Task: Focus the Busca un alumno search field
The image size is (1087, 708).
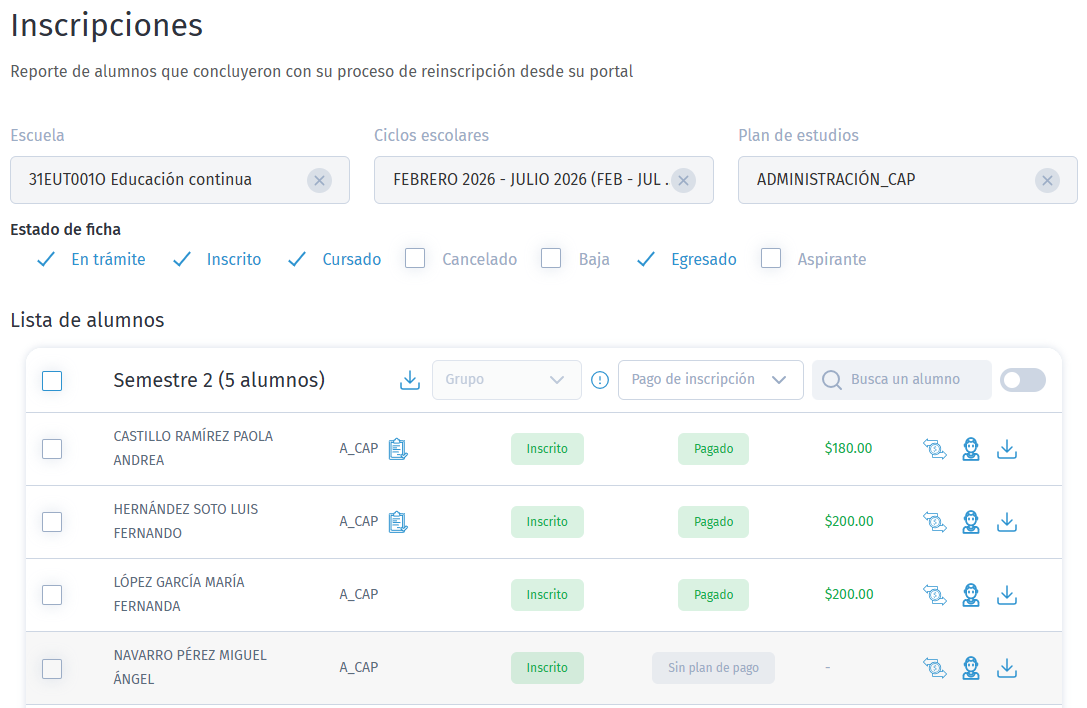Action: (902, 380)
